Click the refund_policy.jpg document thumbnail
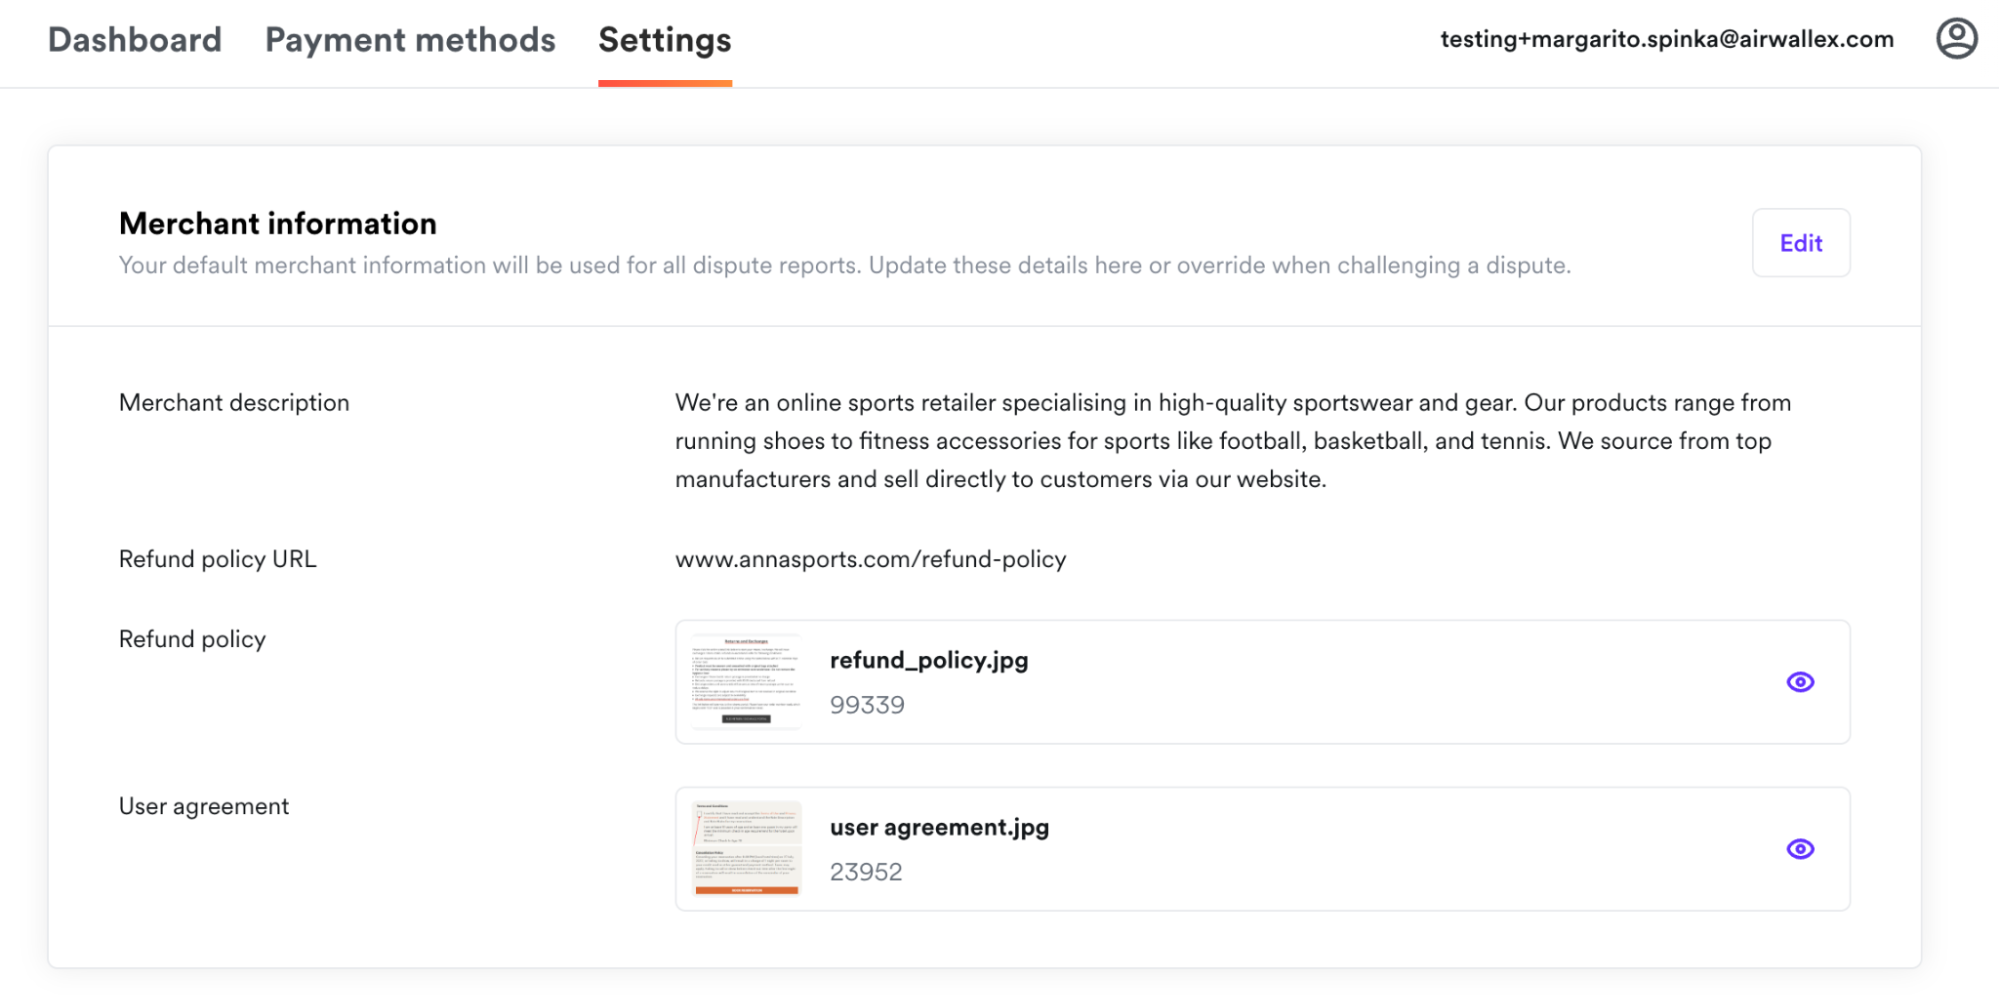This screenshot has width=1999, height=996. pos(744,681)
